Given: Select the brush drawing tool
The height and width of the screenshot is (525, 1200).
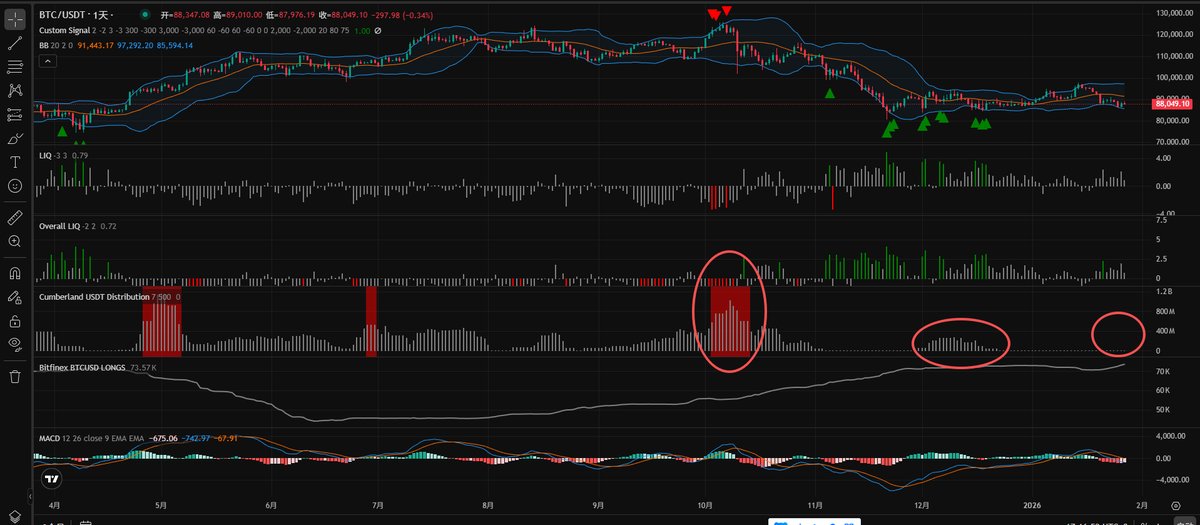Looking at the screenshot, I should point(15,139).
